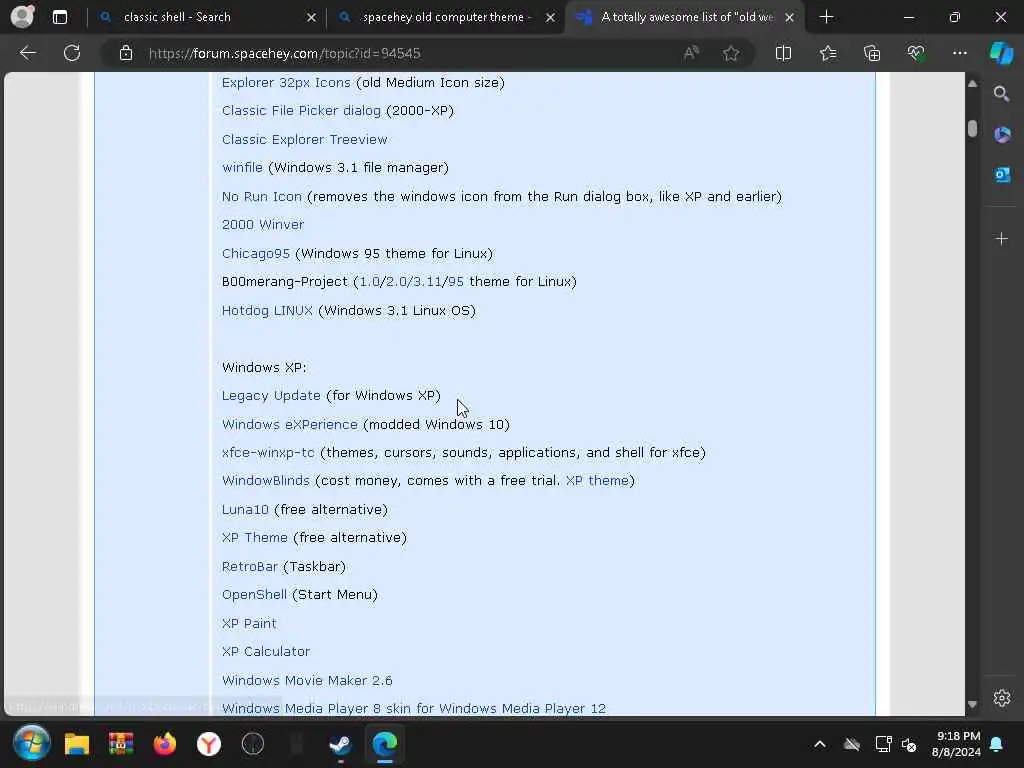Image resolution: width=1024 pixels, height=768 pixels.
Task: Open the B00merang '3.11' theme link
Action: [x=427, y=282]
